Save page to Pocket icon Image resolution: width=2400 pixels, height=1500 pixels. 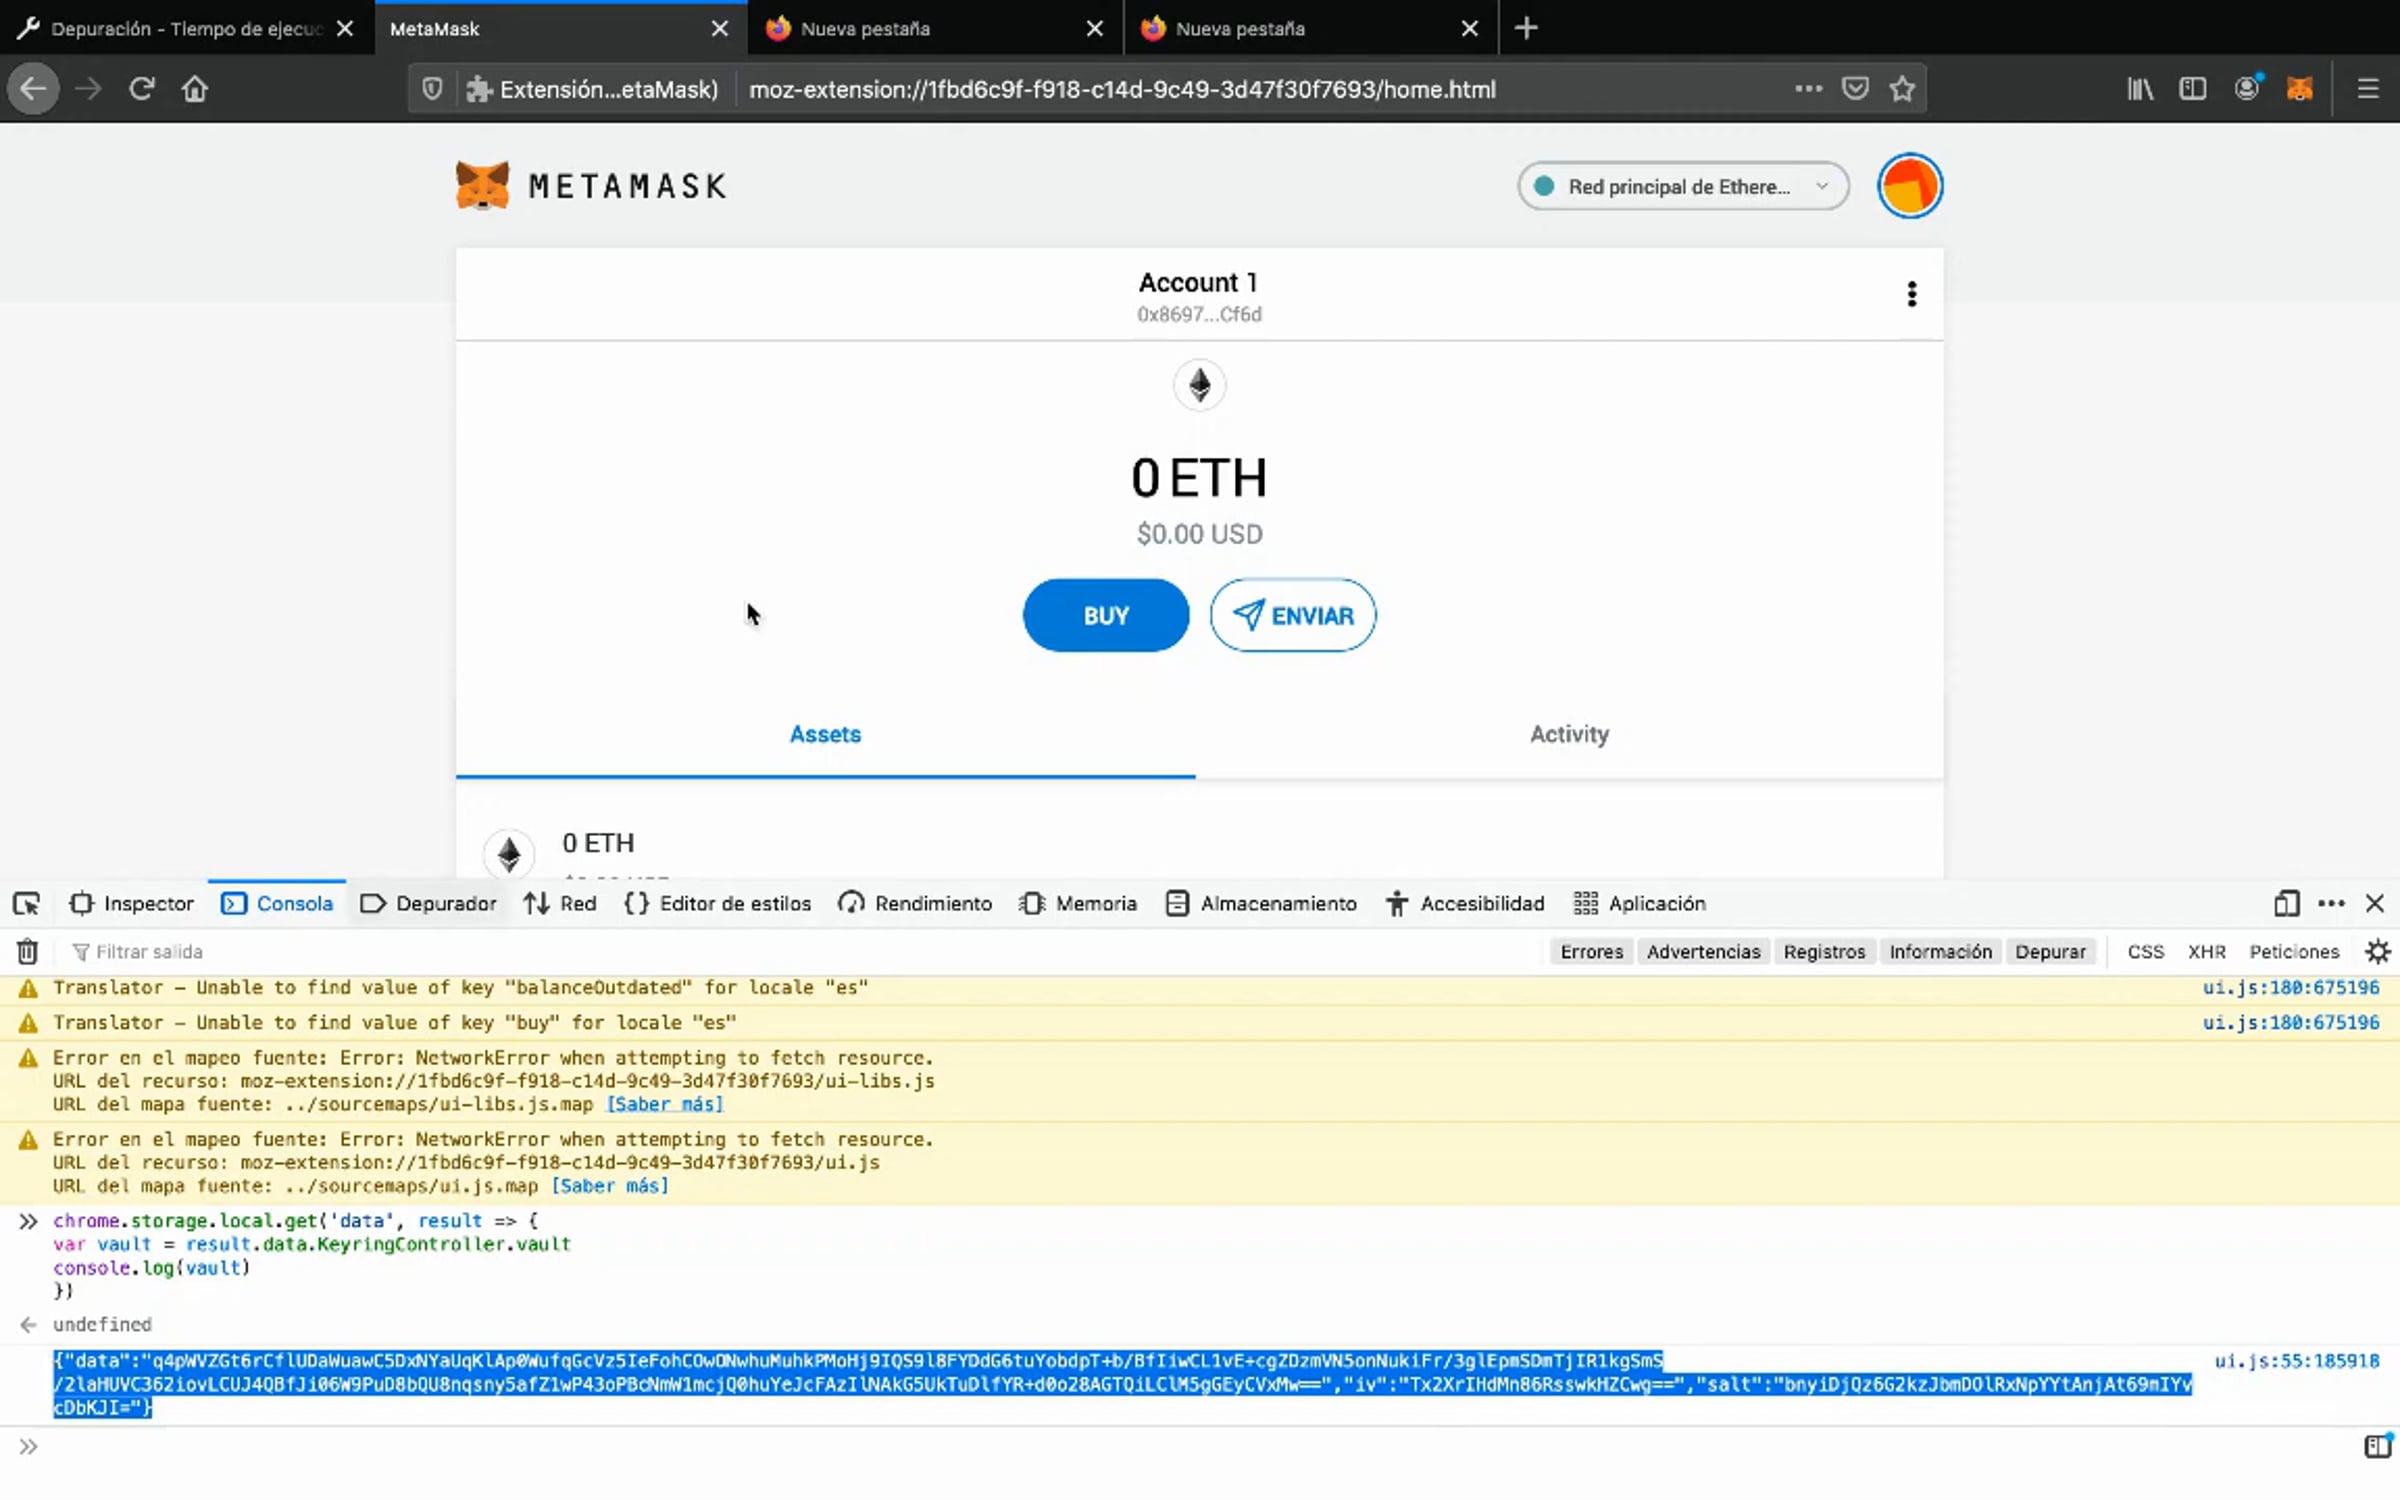point(1855,89)
